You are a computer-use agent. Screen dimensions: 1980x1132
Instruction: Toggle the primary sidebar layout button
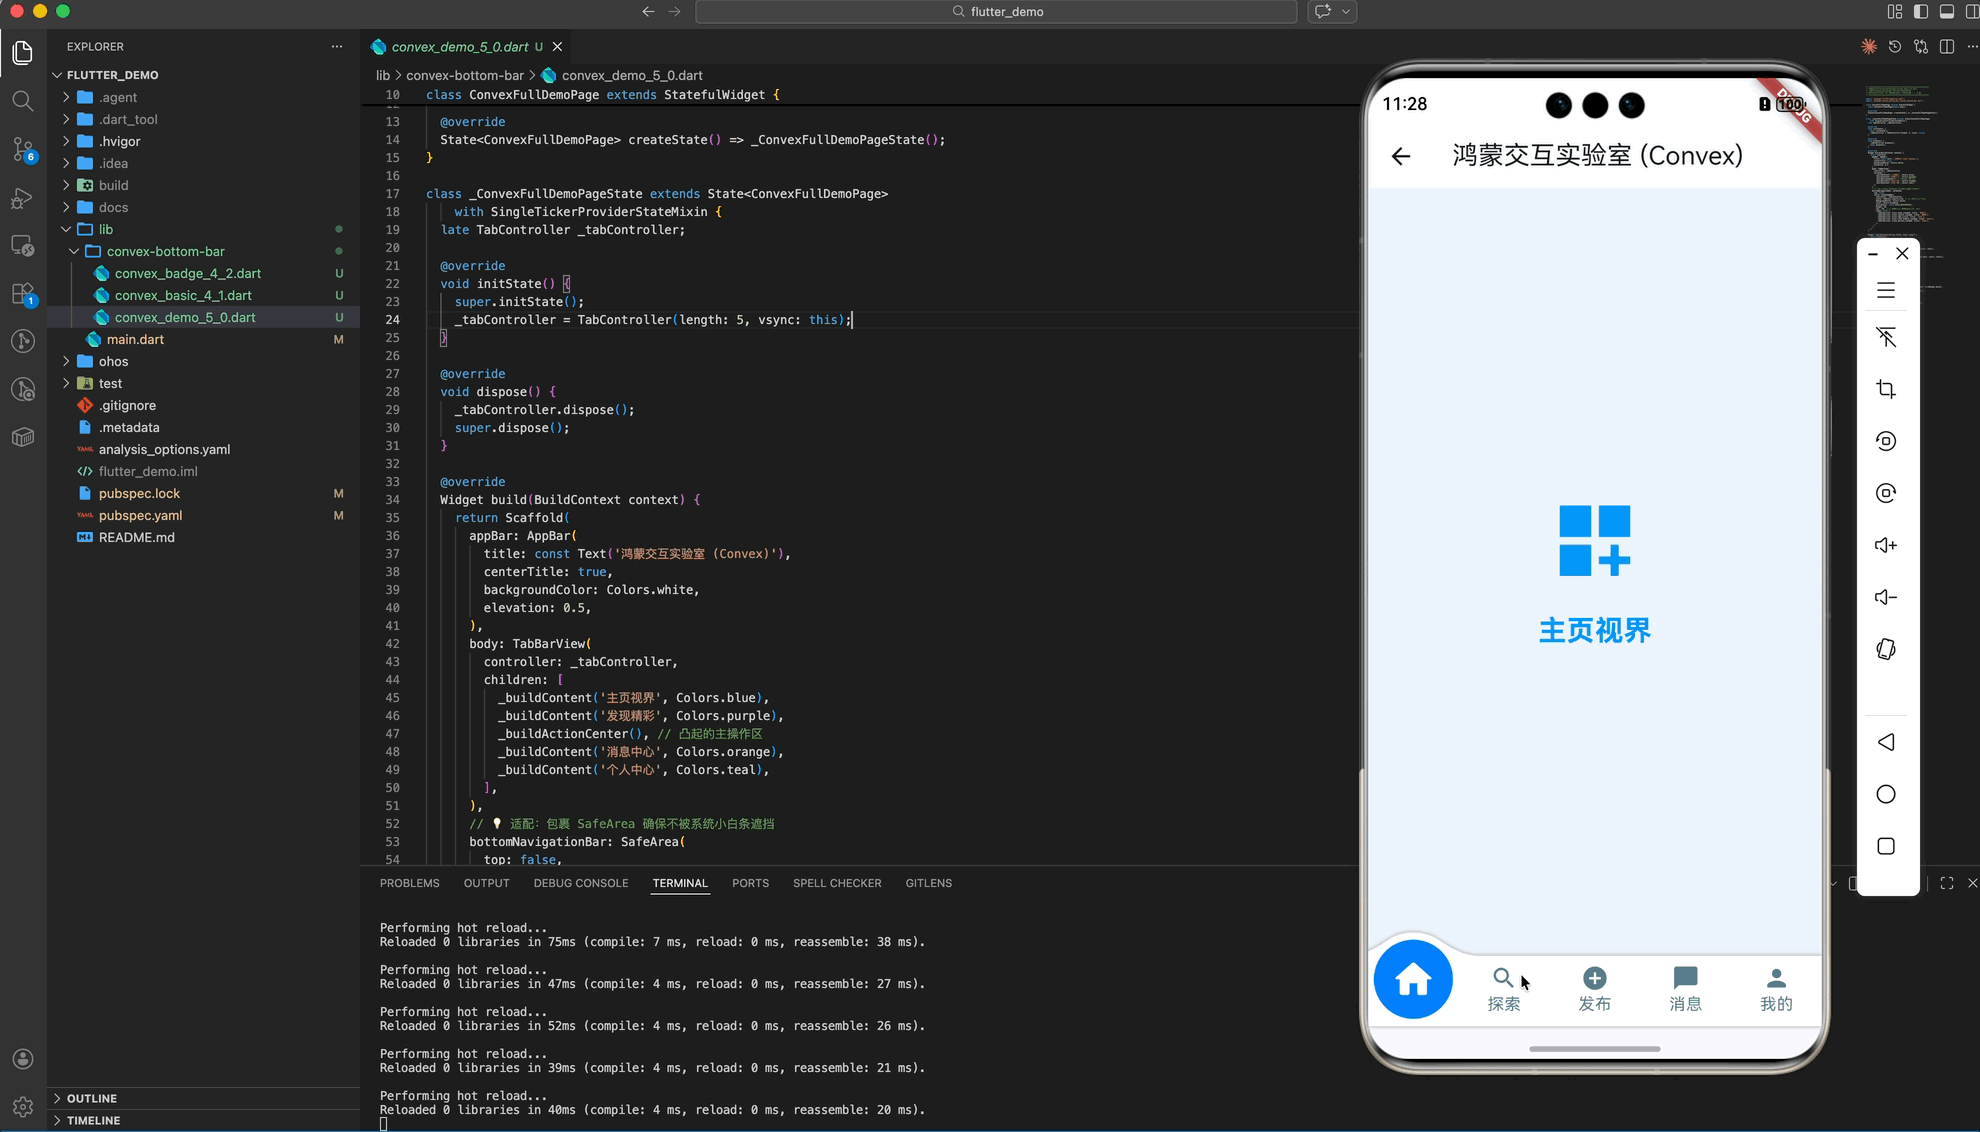tap(1920, 12)
